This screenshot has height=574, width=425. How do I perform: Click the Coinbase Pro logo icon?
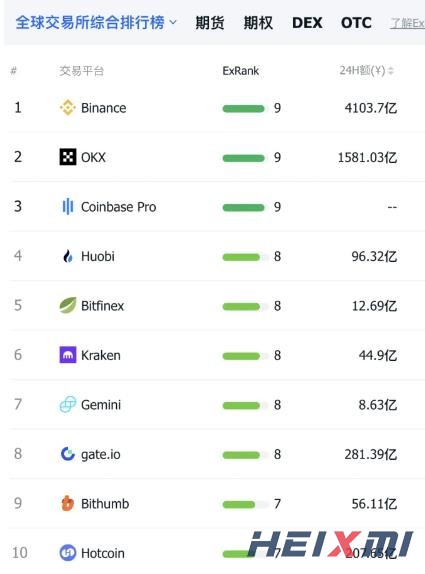[68, 206]
